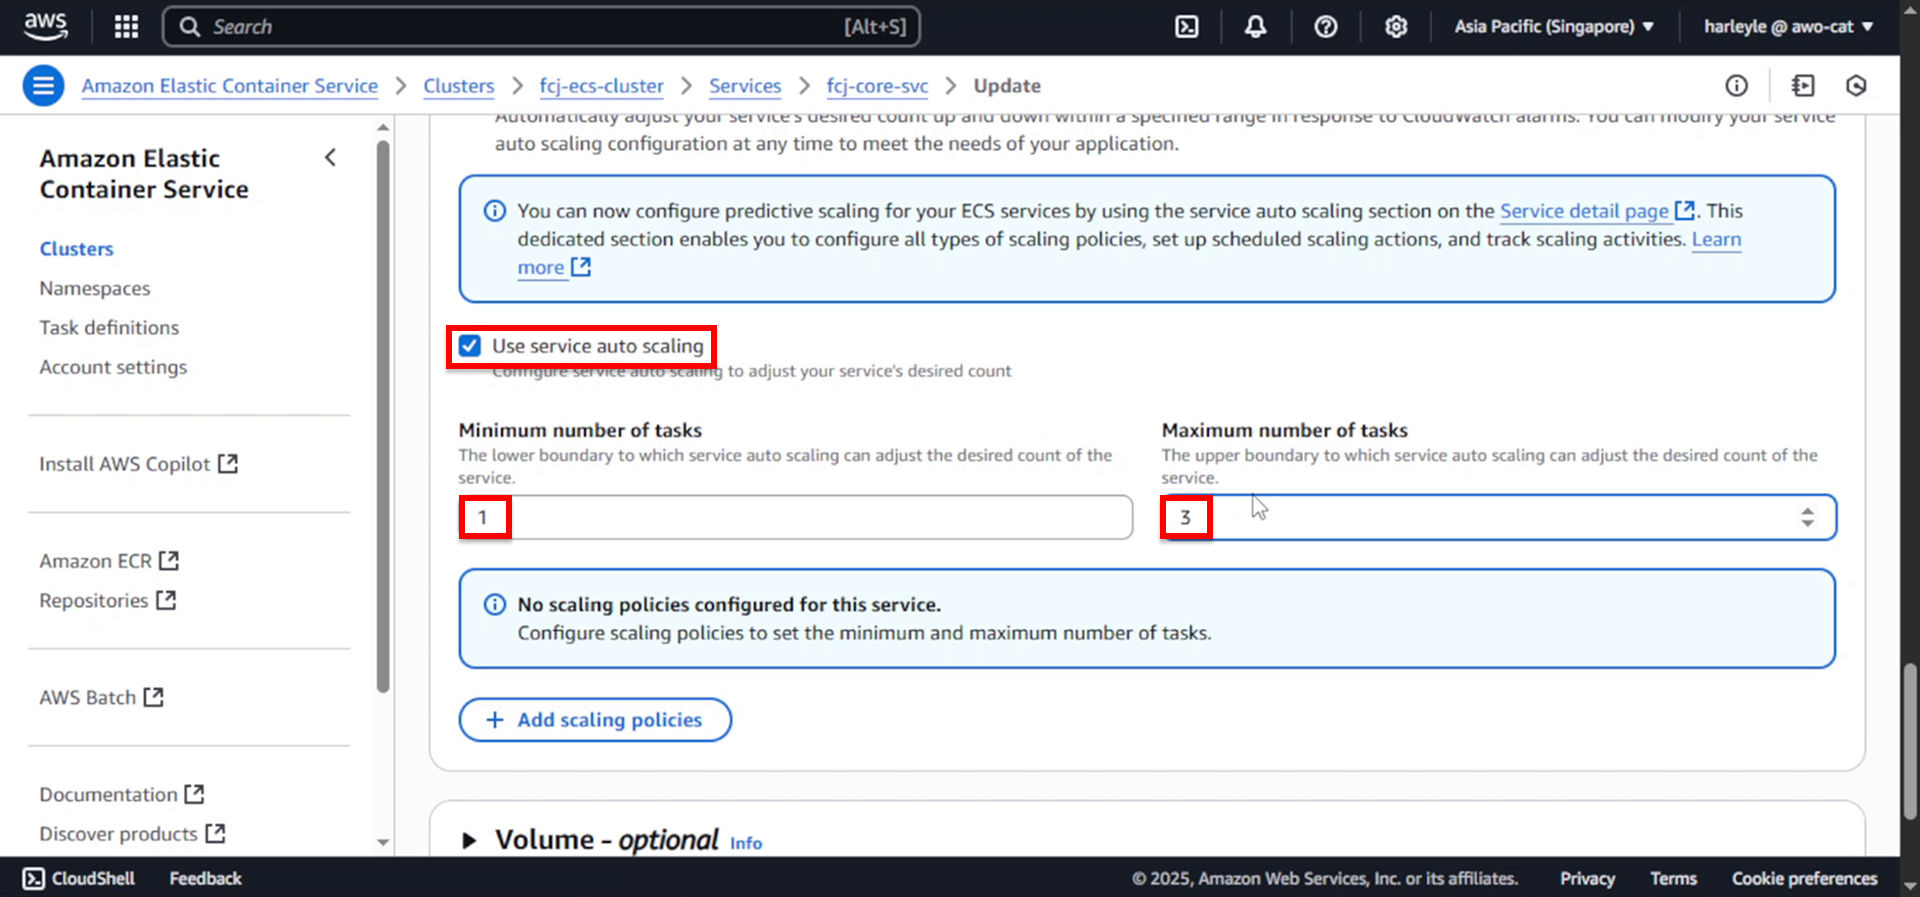The image size is (1920, 897).
Task: Click the sidebar scroll down arrow
Action: pos(383,842)
